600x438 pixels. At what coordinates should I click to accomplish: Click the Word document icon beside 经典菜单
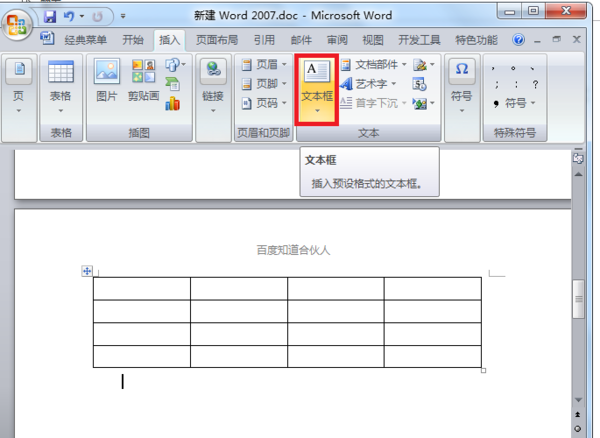point(47,39)
